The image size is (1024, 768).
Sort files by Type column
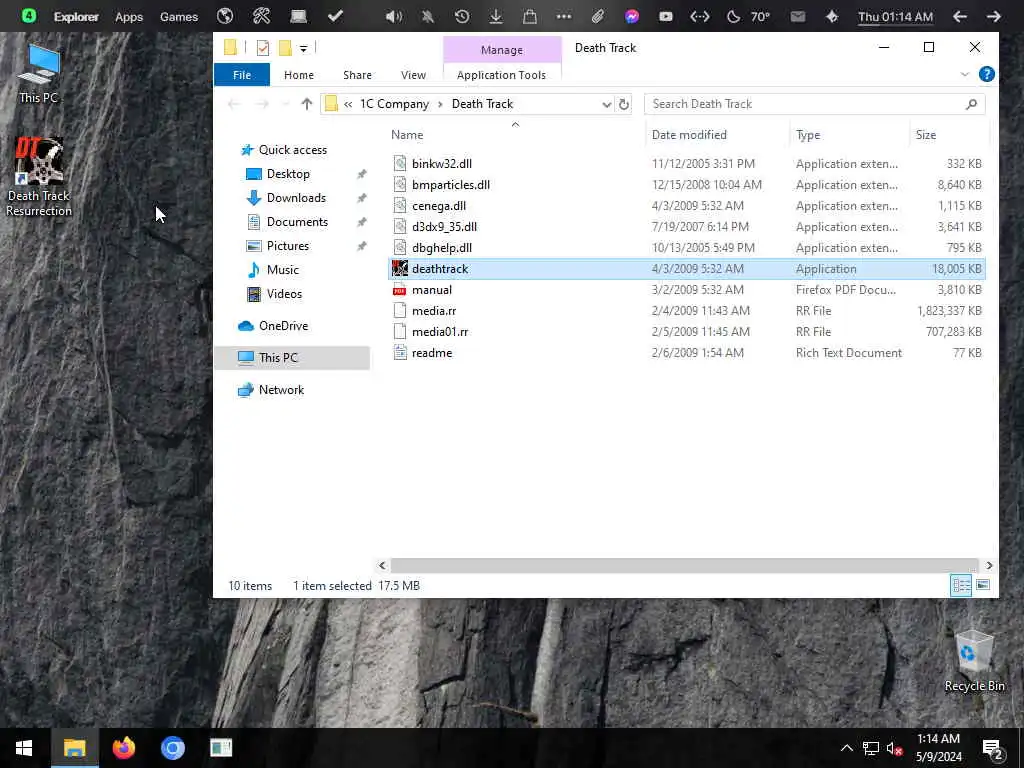tap(808, 135)
